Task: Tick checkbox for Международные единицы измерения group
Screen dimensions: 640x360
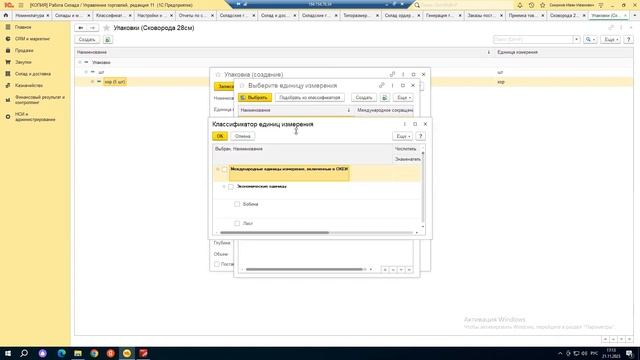Action: pyautogui.click(x=224, y=169)
